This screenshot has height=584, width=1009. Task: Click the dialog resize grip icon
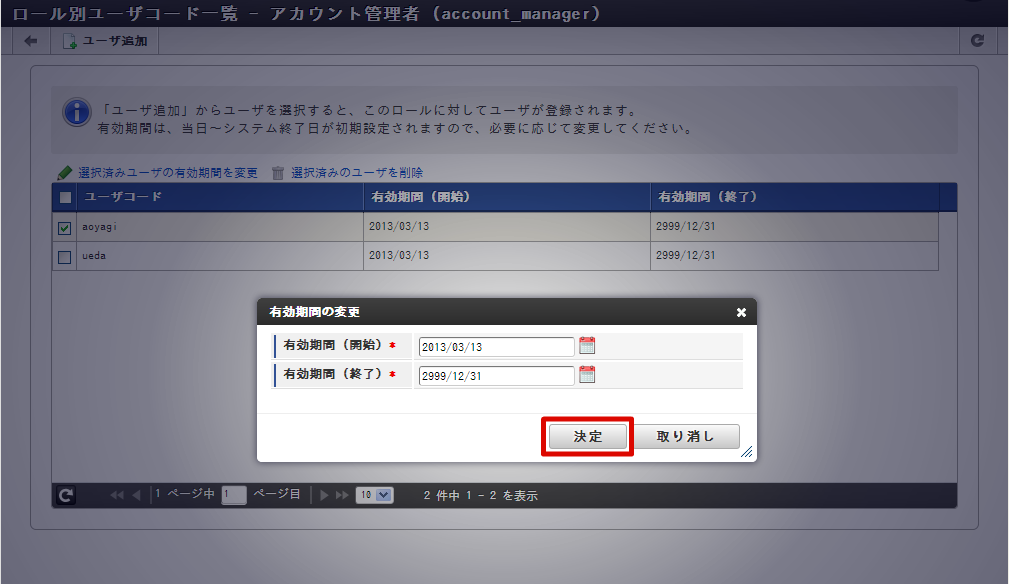click(x=747, y=452)
